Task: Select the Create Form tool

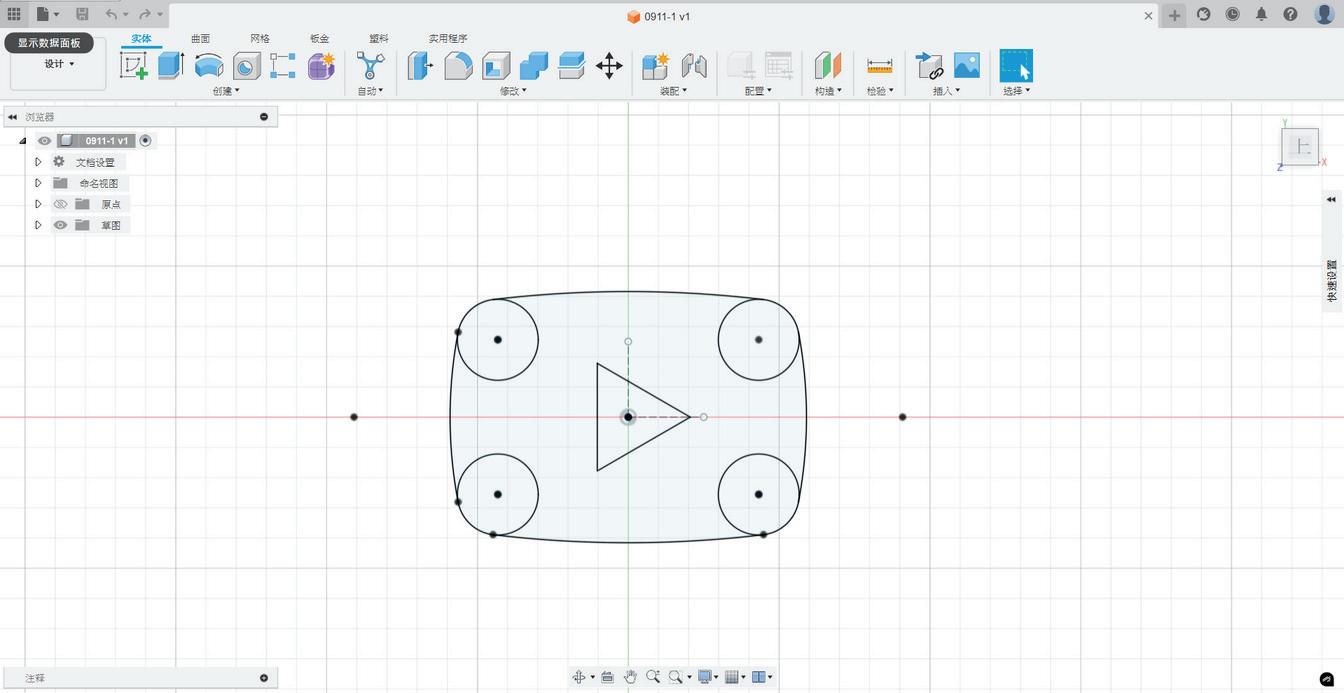Action: click(321, 66)
